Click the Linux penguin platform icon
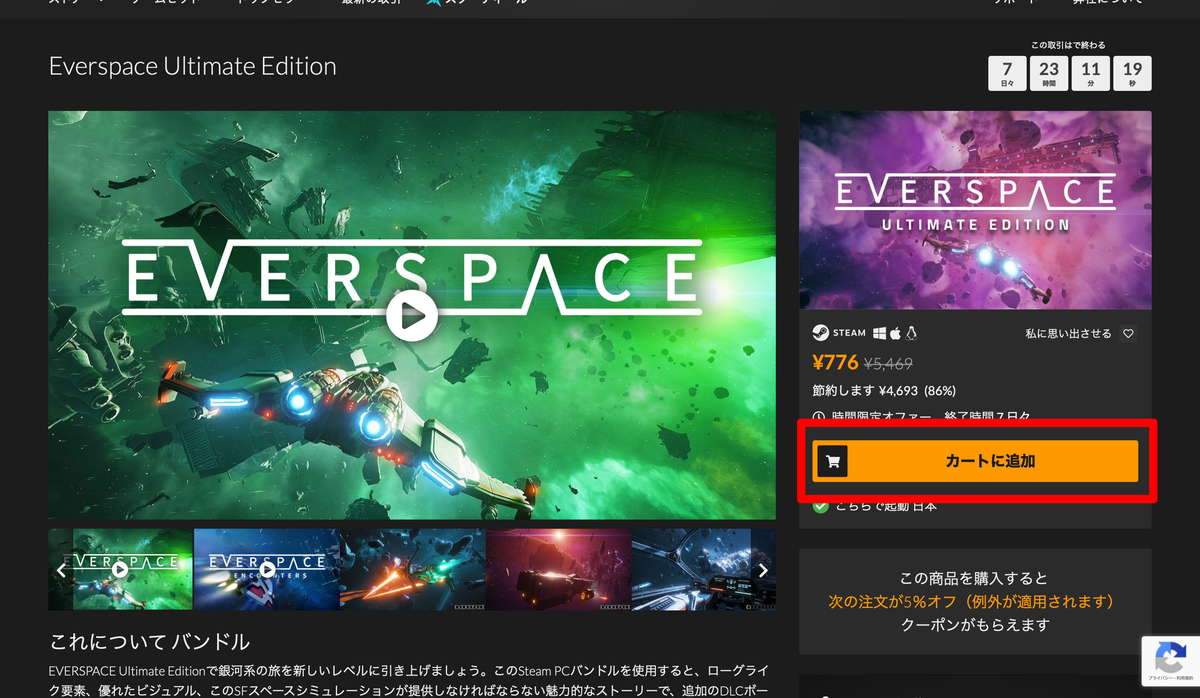The image size is (1200, 698). click(912, 333)
